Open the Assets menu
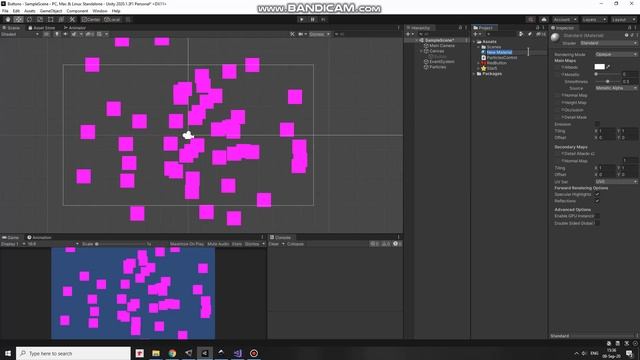This screenshot has width=640, height=360. pyautogui.click(x=30, y=11)
